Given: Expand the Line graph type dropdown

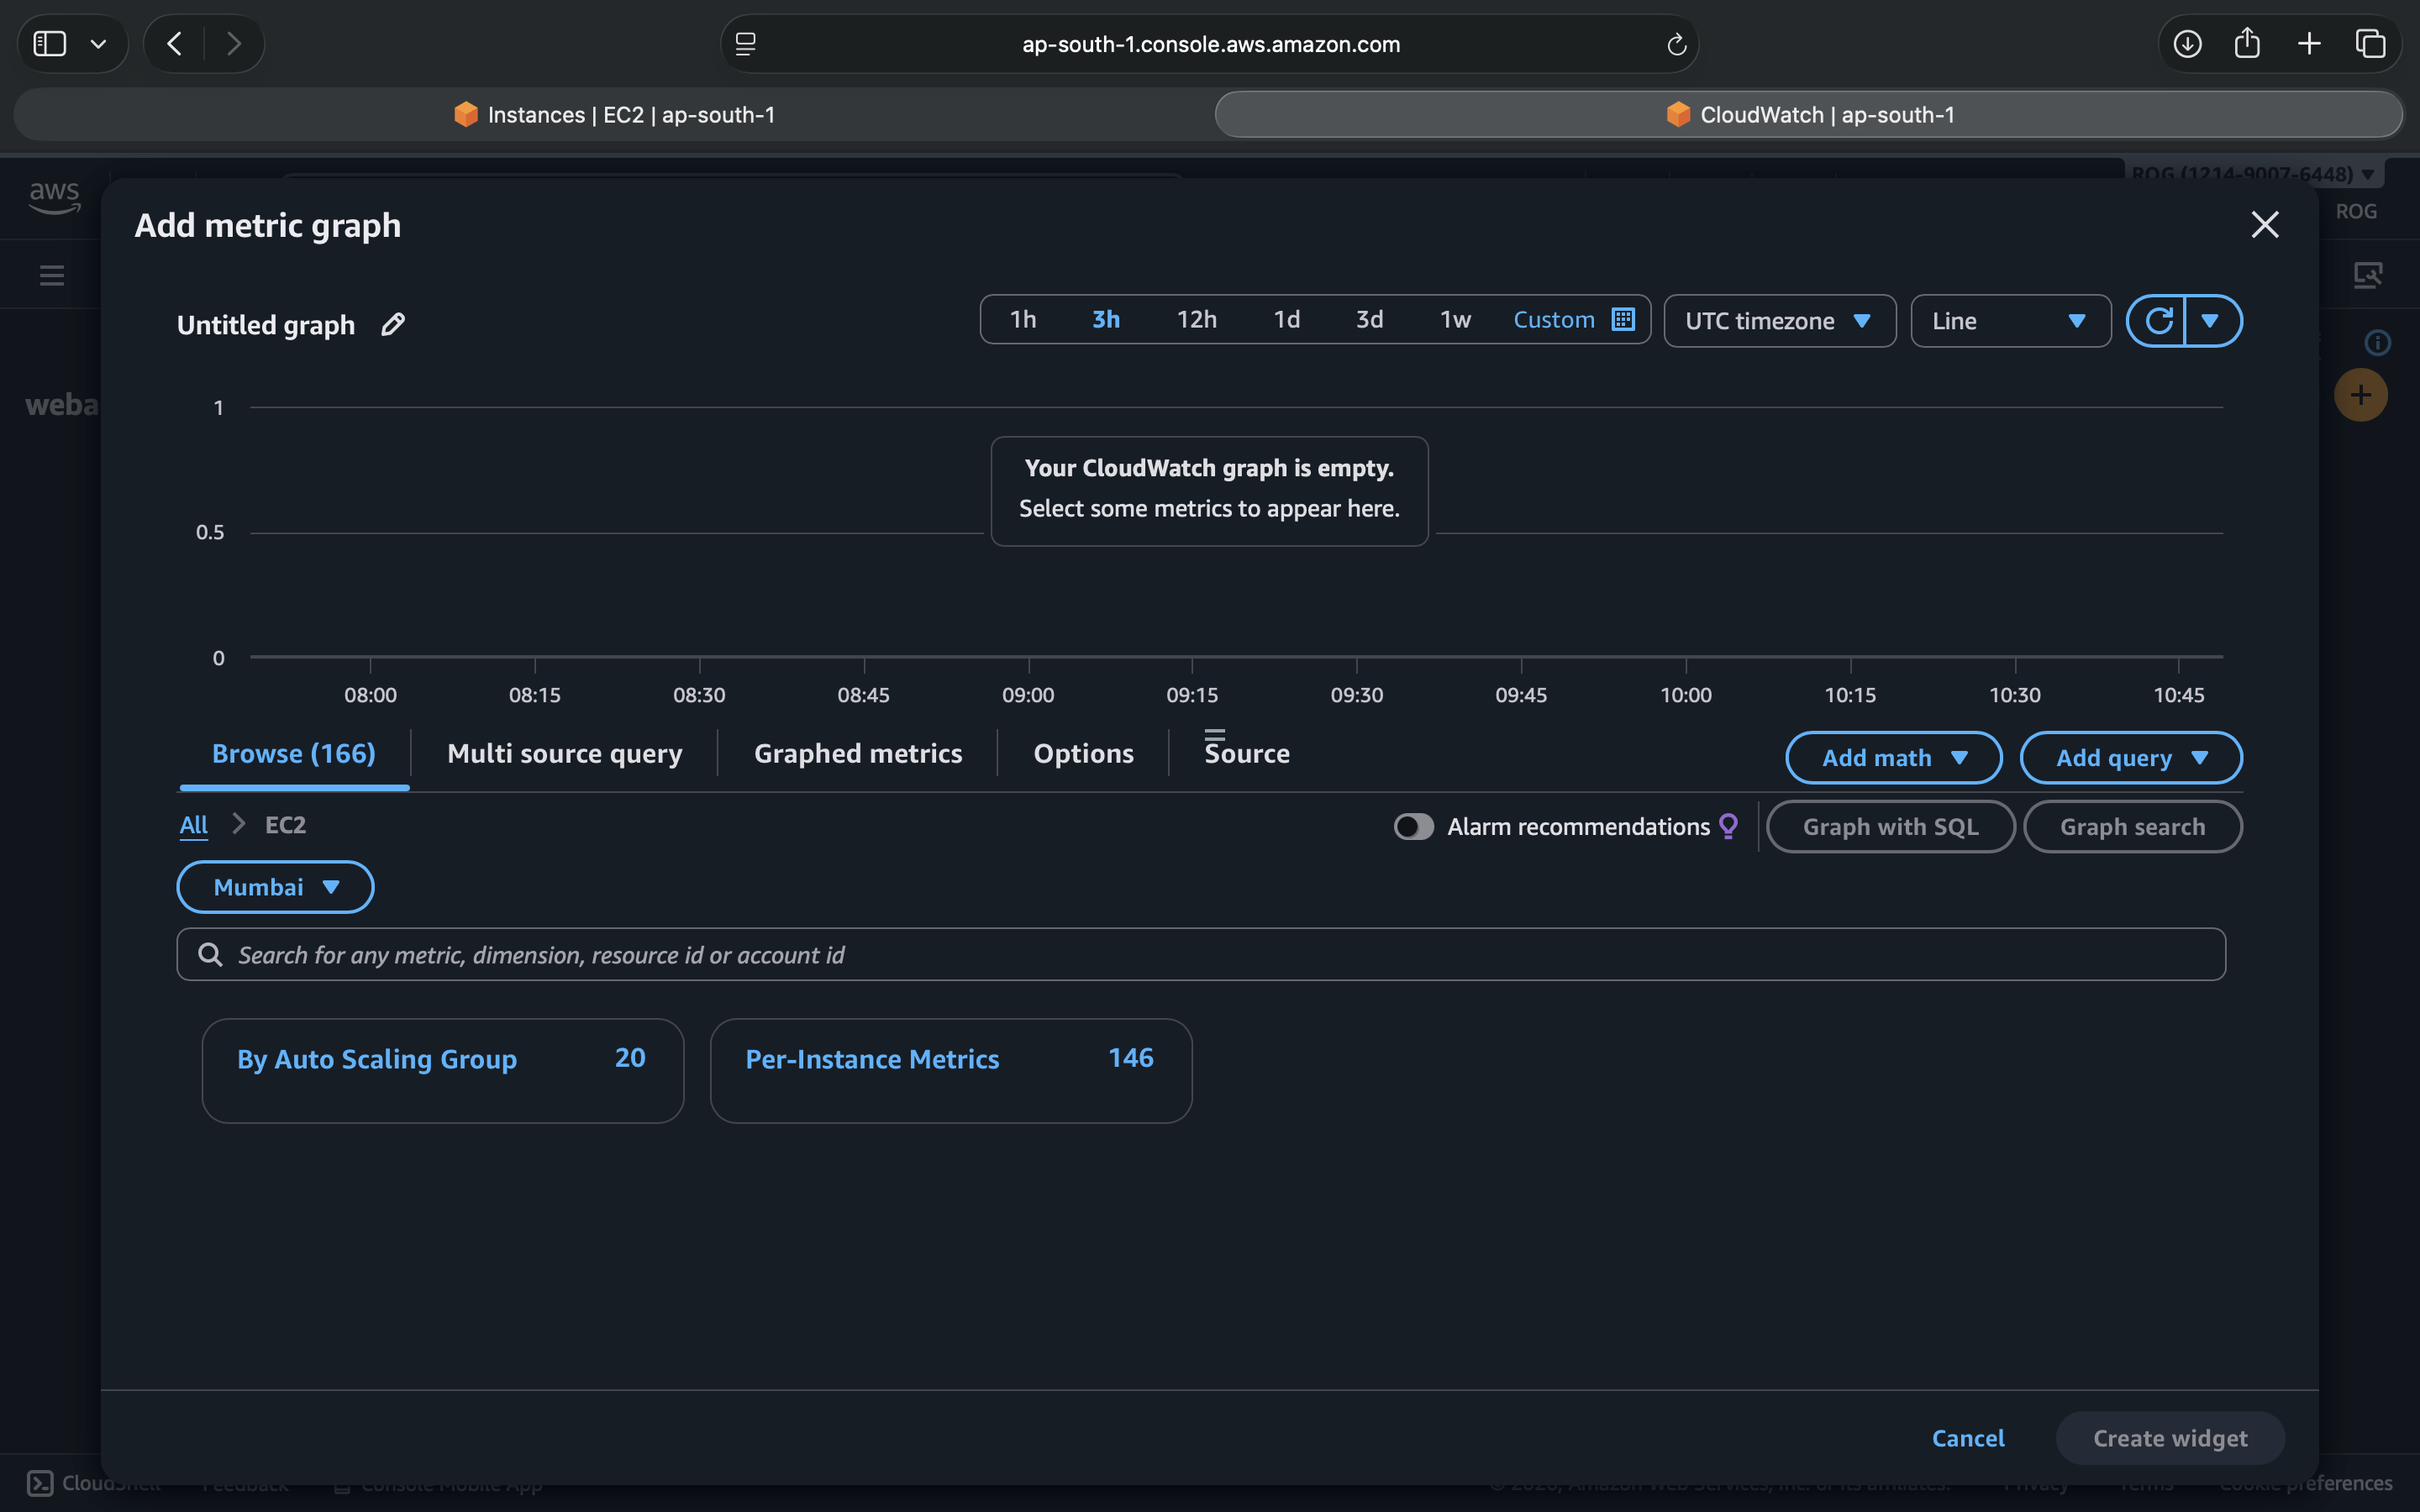Looking at the screenshot, I should click(2009, 321).
